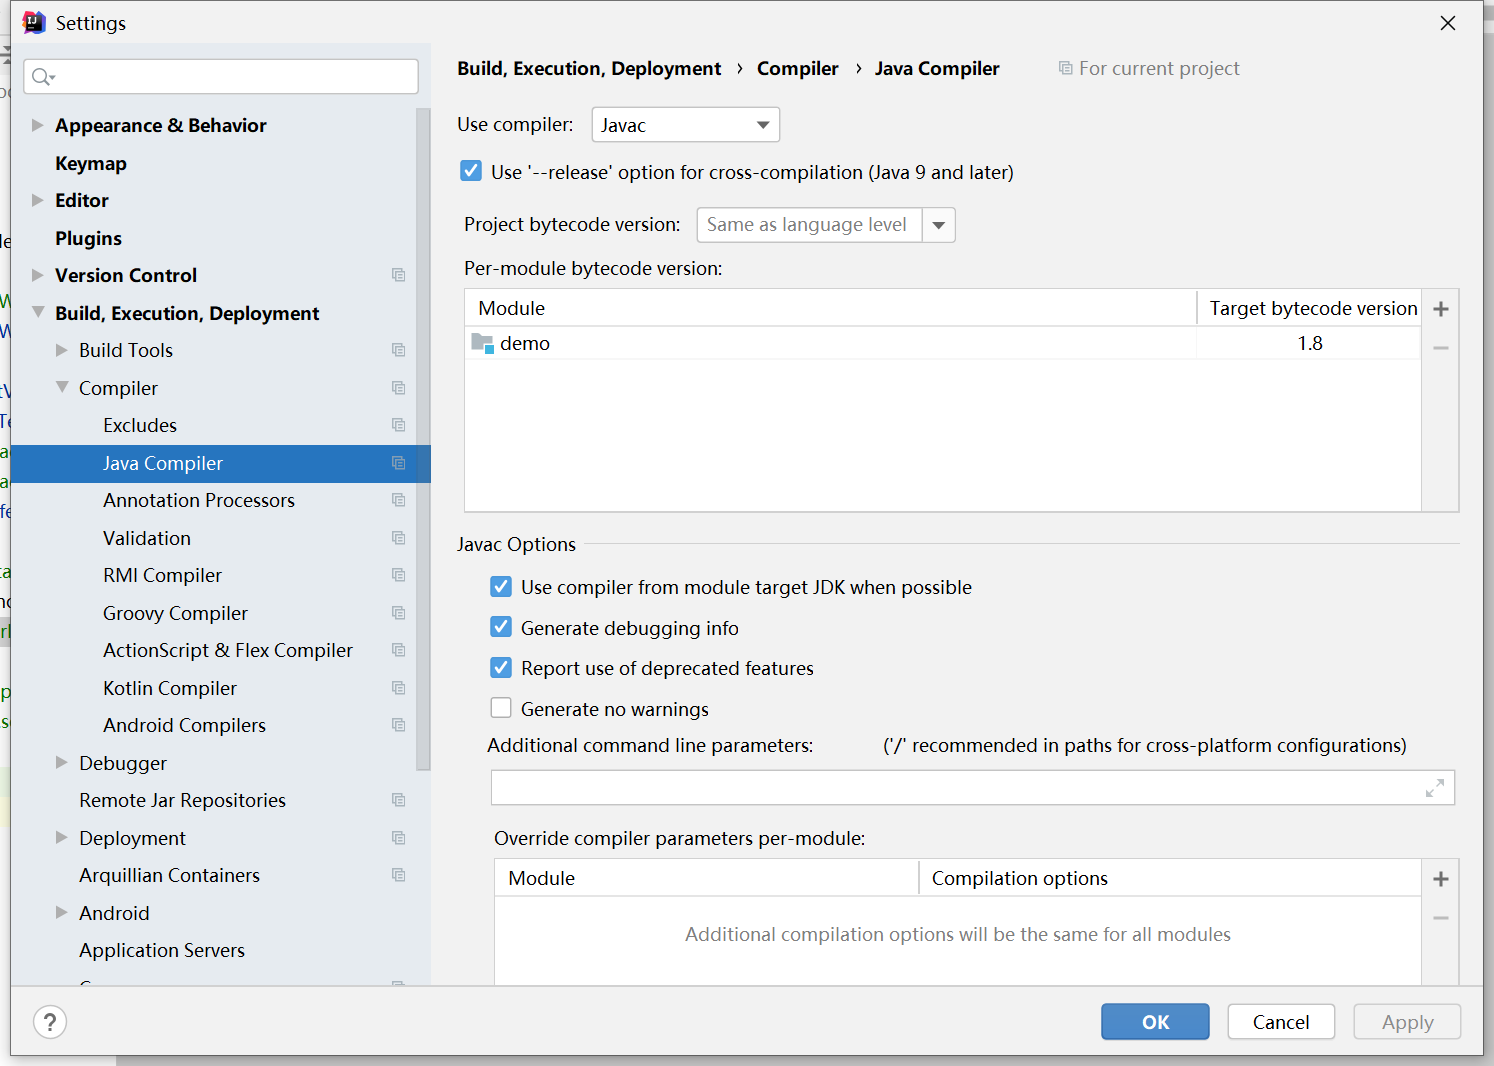Disable Generate debugging info checkbox
Image resolution: width=1494 pixels, height=1066 pixels.
coord(501,627)
